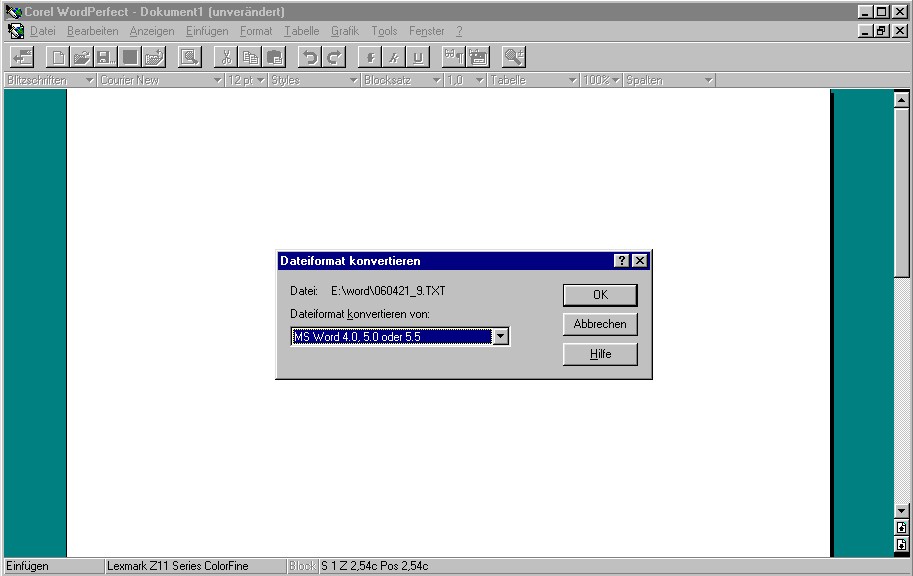Click the file path E:\word\060421_9.TXT
This screenshot has height=576, width=913.
coord(388,291)
